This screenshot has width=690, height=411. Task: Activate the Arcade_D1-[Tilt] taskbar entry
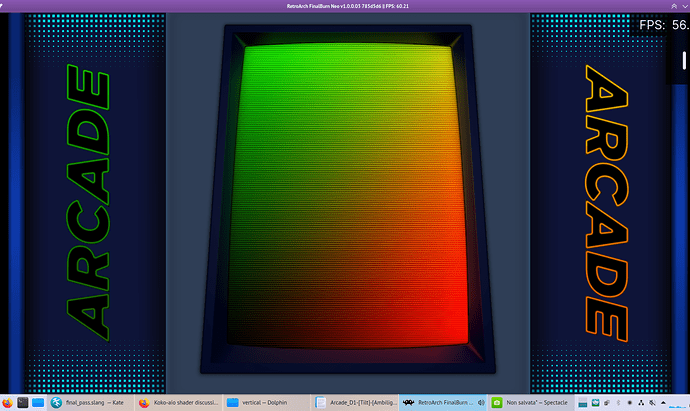click(x=354, y=403)
